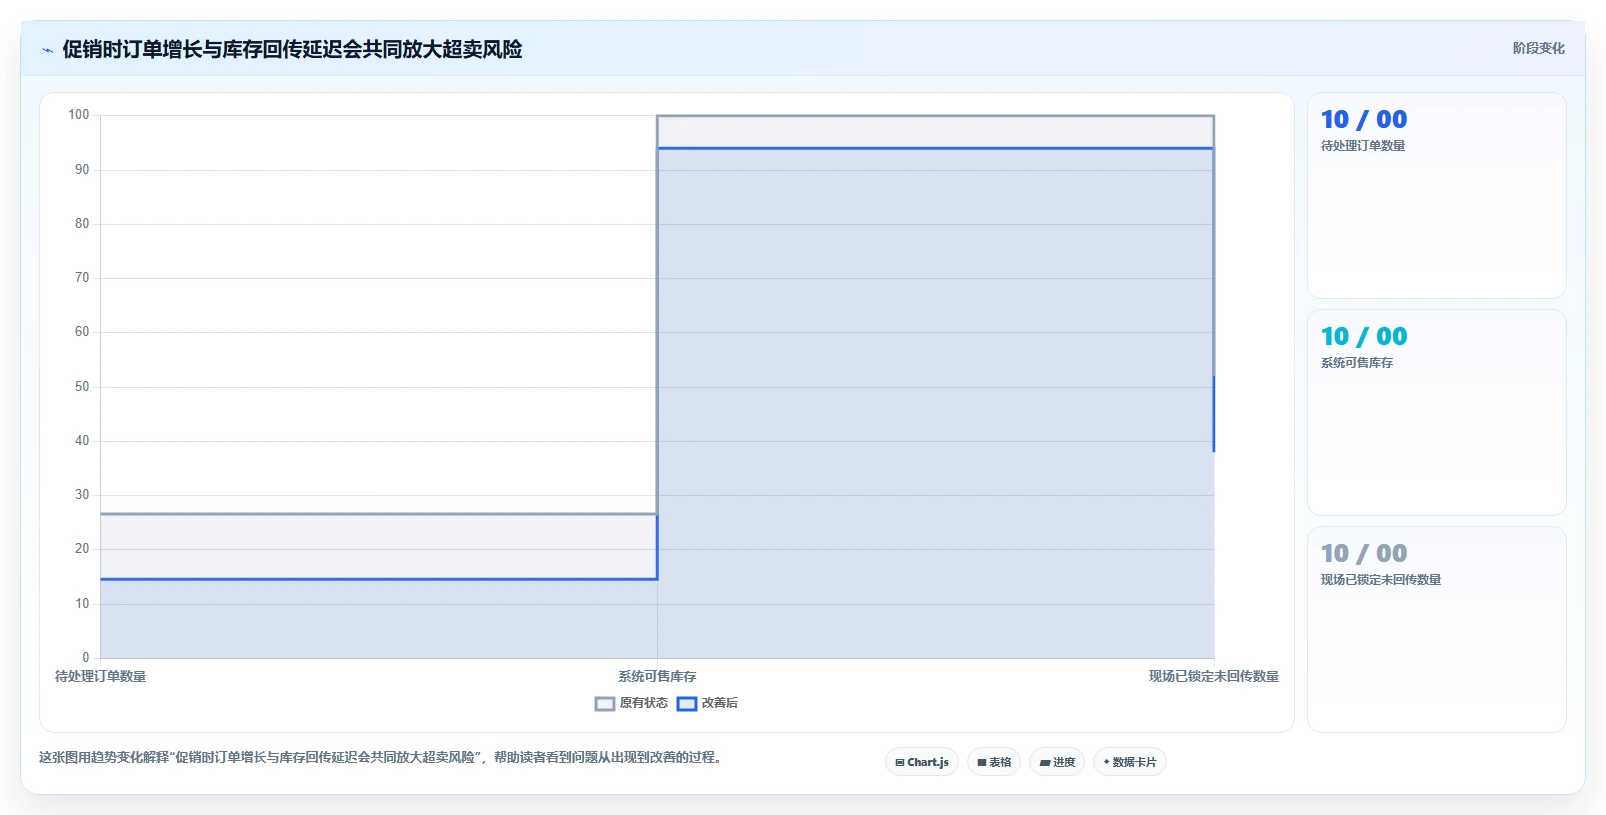Image resolution: width=1606 pixels, height=815 pixels.
Task: Click the 数据卡片 tag pill
Action: [1130, 762]
